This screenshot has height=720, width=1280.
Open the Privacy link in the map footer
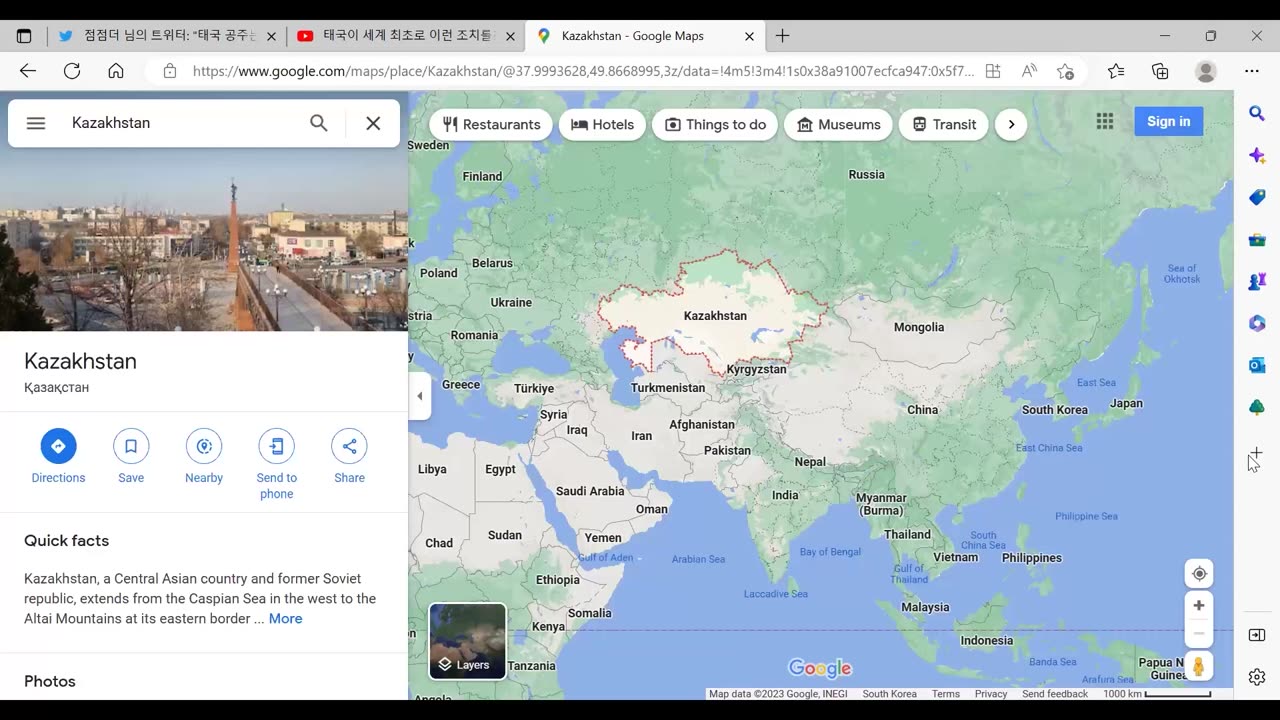click(991, 694)
